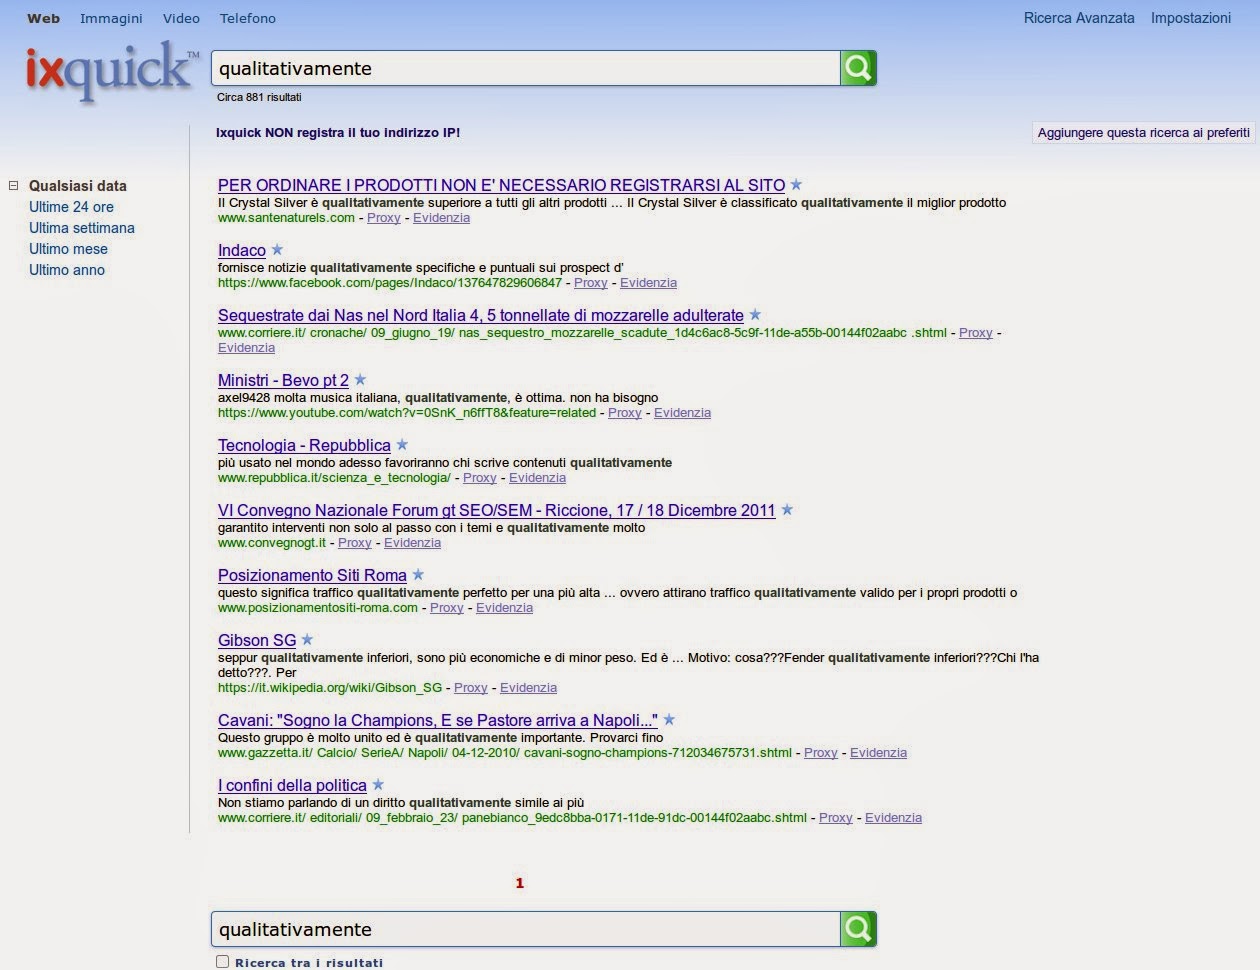
Task: Open the Indaco result title
Action: click(x=242, y=250)
